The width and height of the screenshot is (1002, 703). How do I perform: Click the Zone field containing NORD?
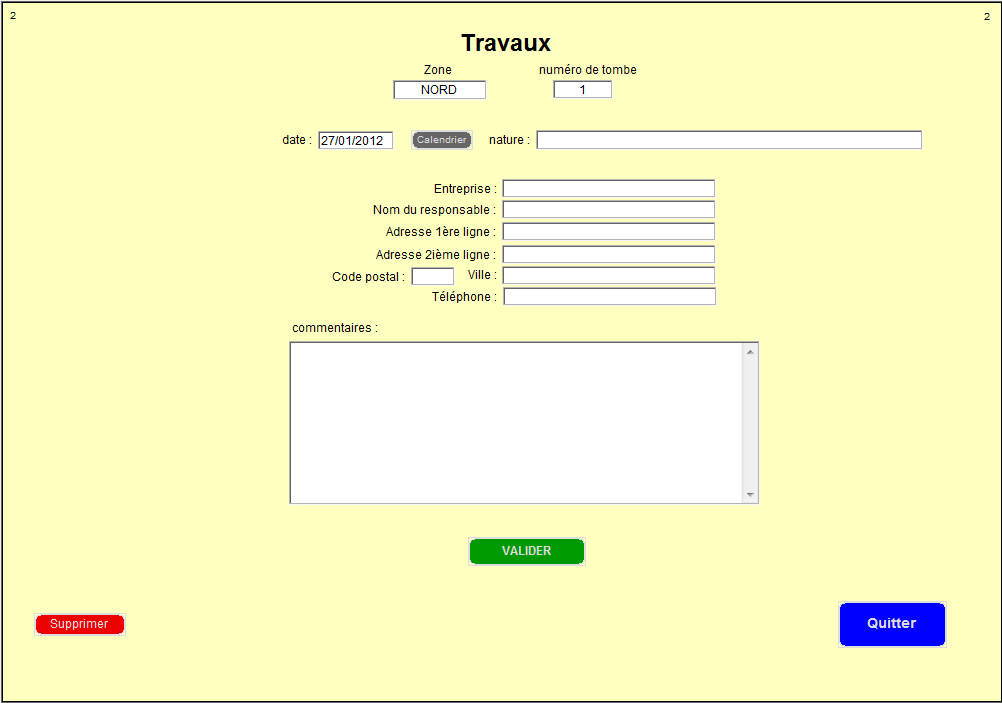click(x=439, y=90)
